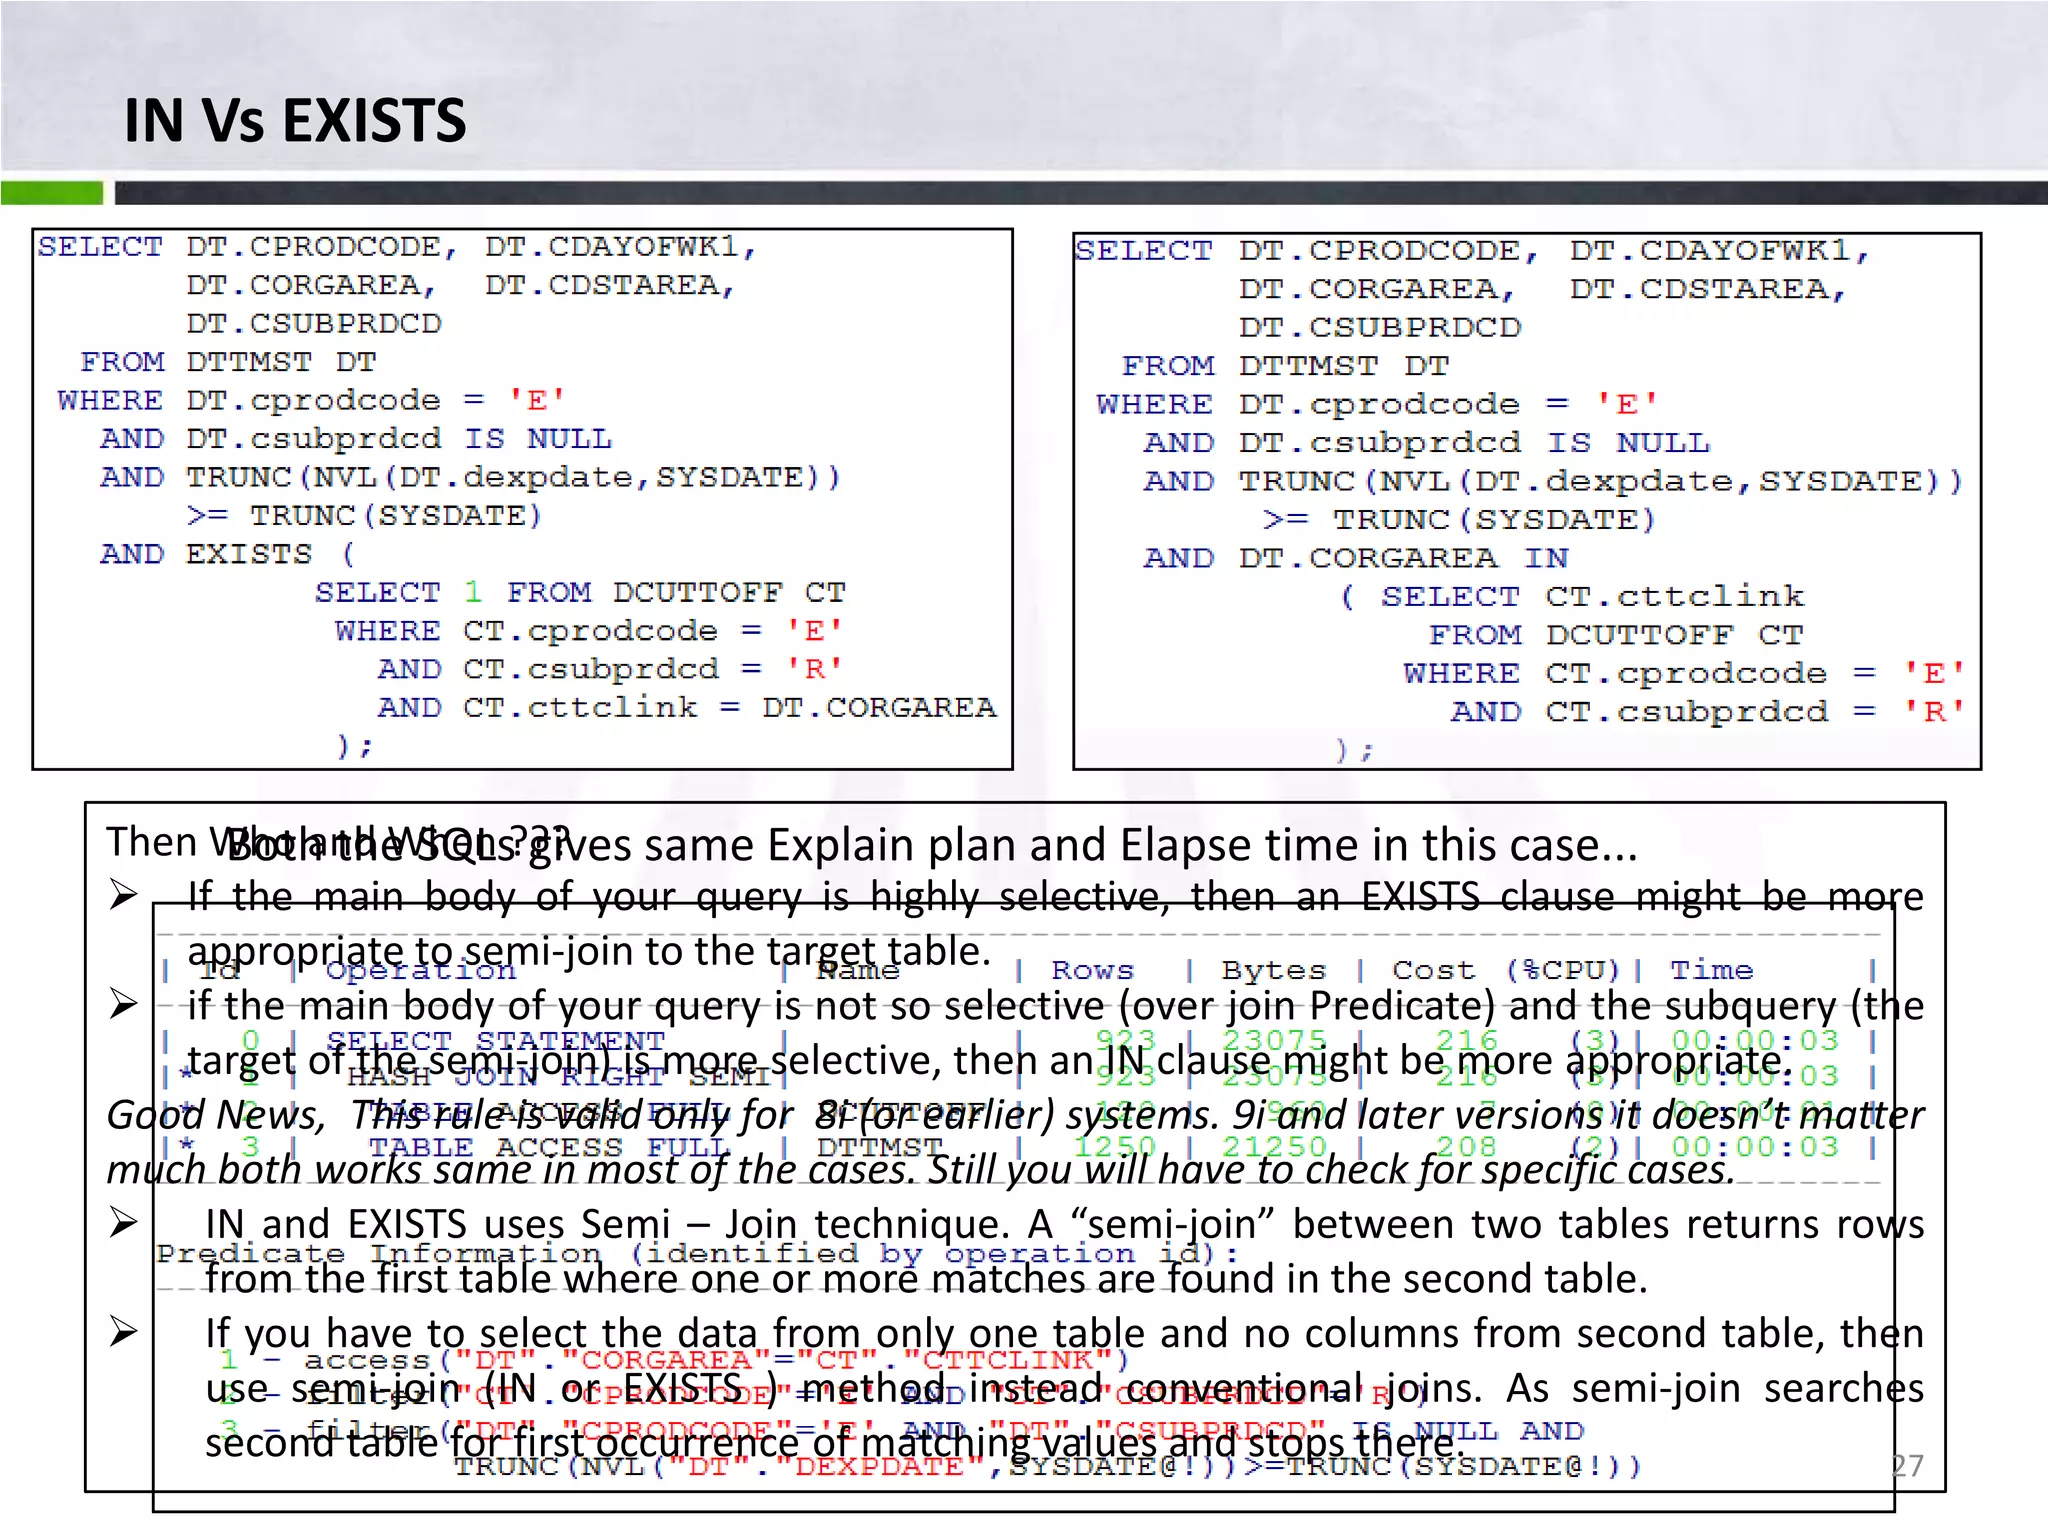Click "DTTMST" name in the plan's TABLE ACCESS FULL row

(x=879, y=1147)
